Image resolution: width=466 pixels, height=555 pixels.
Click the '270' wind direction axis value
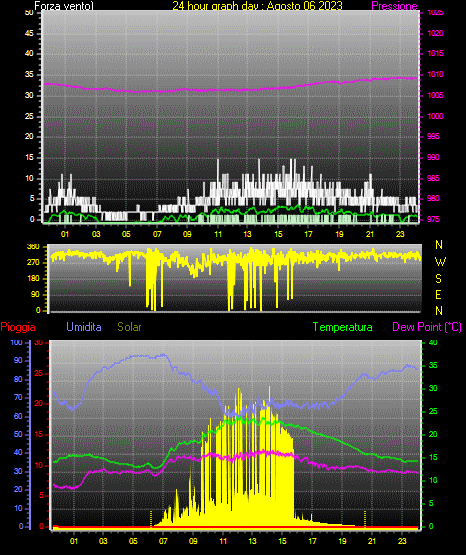(x=34, y=263)
